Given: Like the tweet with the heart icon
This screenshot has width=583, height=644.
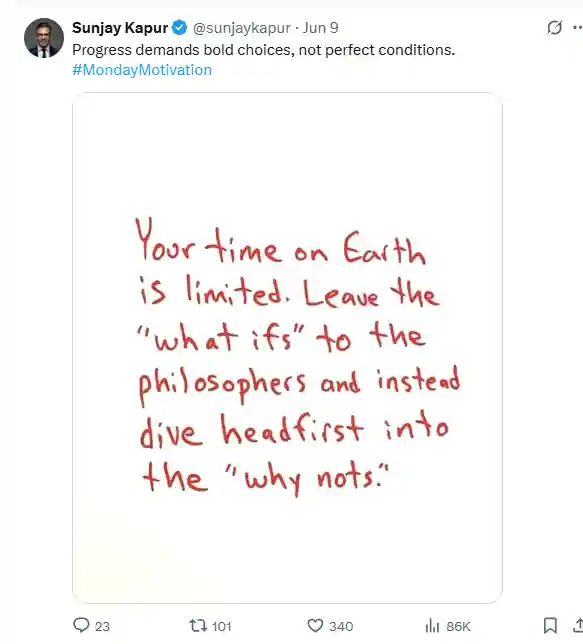Looking at the screenshot, I should click(315, 626).
